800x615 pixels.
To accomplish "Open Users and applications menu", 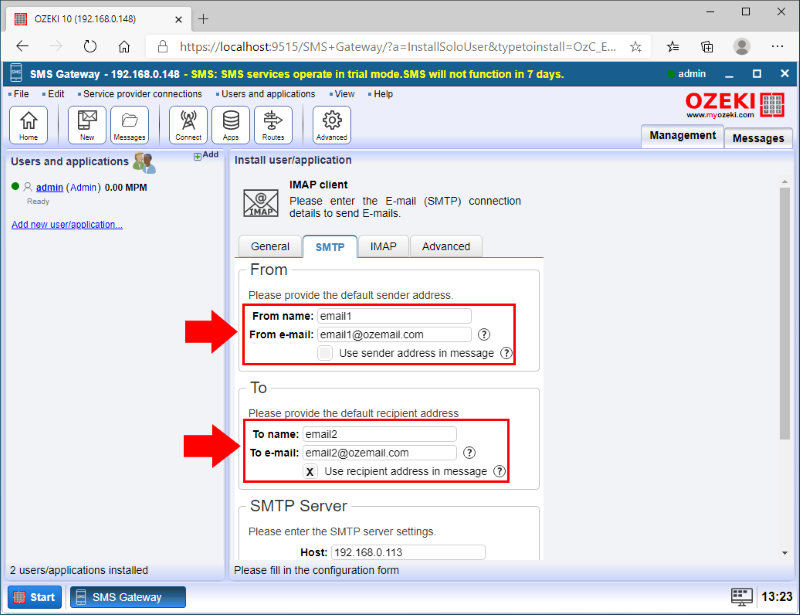I will [268, 94].
